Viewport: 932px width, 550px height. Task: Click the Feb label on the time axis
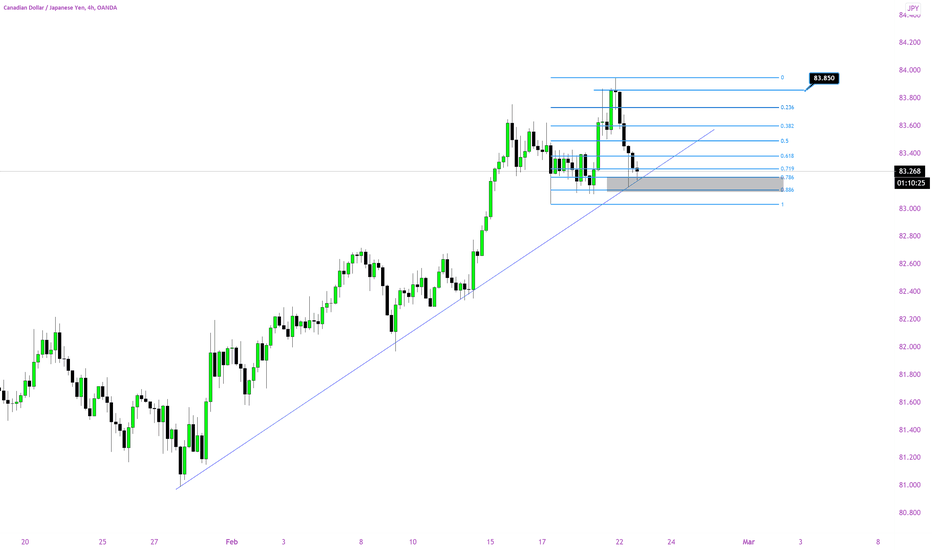point(232,542)
